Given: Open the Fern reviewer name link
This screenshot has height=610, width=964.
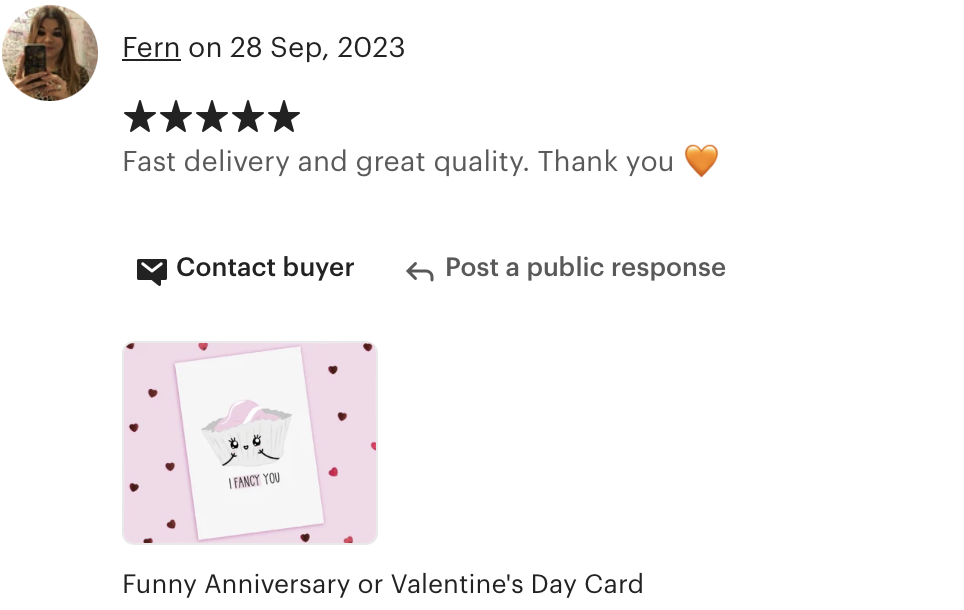Looking at the screenshot, I should pos(151,48).
